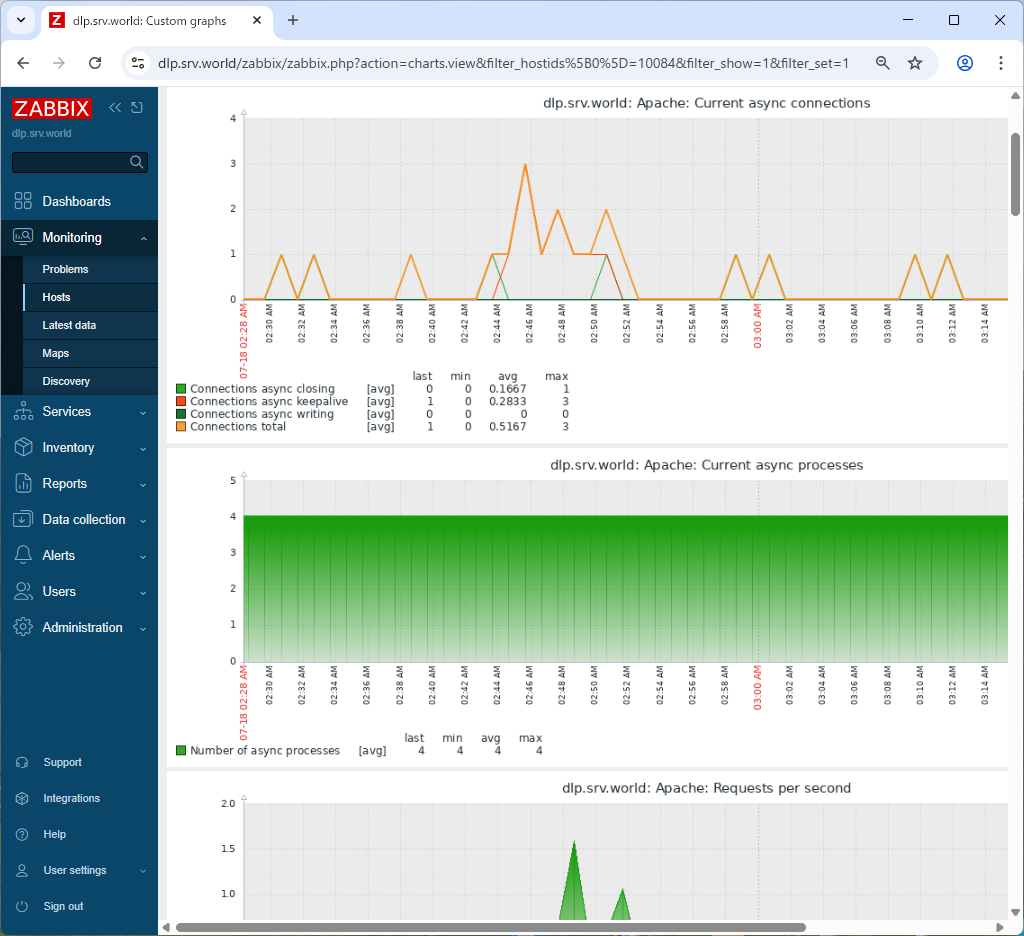
Task: Expand the User settings menu chevron
Action: pos(144,871)
